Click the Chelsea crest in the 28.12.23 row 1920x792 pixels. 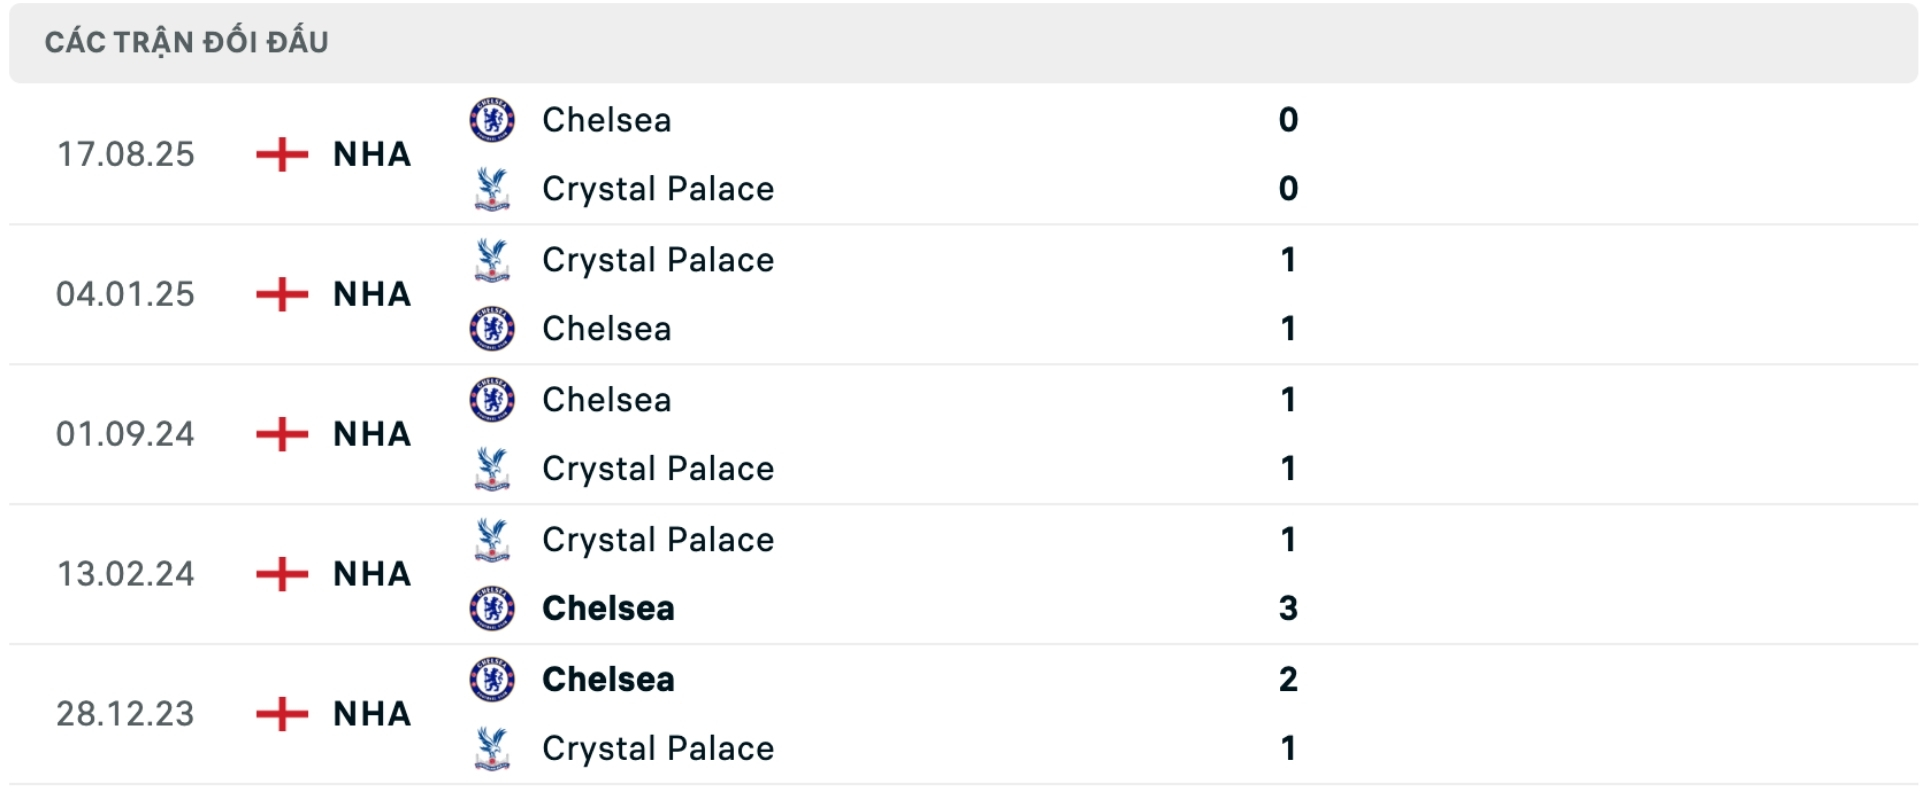(x=490, y=679)
